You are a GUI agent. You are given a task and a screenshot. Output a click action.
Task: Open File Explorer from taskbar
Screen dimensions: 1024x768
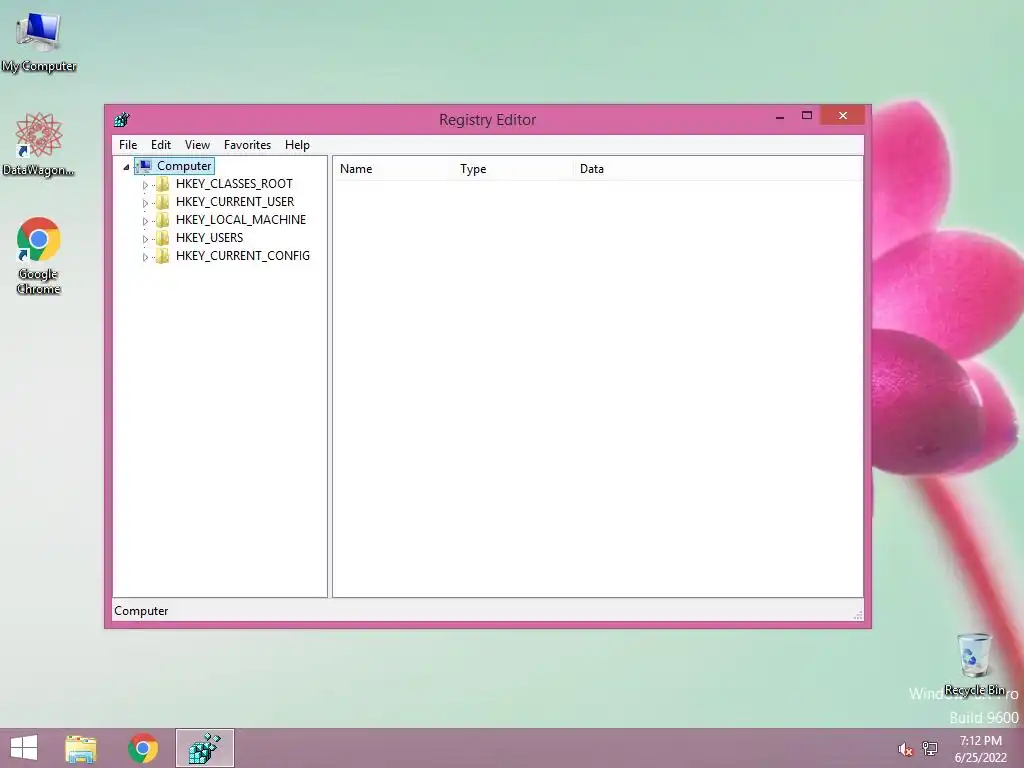[81, 748]
